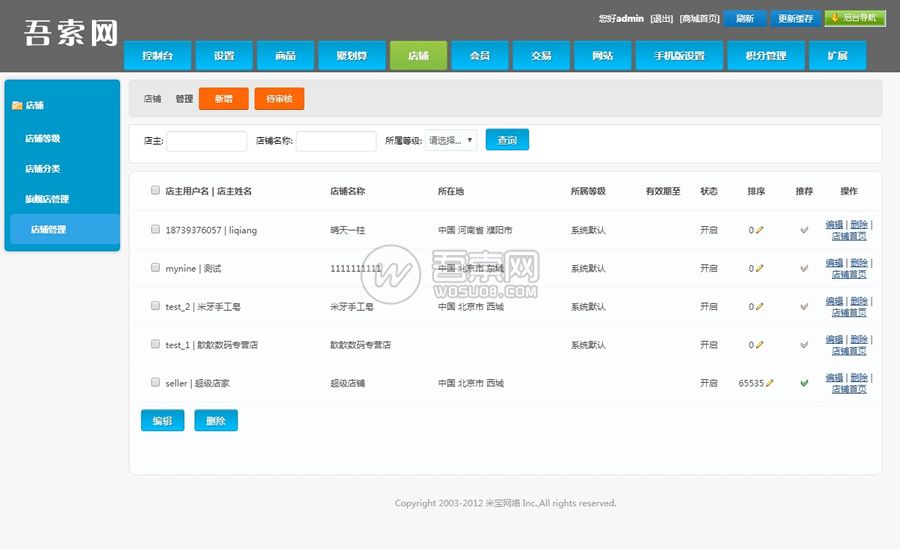Tick the checkbox for test_1 row
900x549 pixels.
155,344
